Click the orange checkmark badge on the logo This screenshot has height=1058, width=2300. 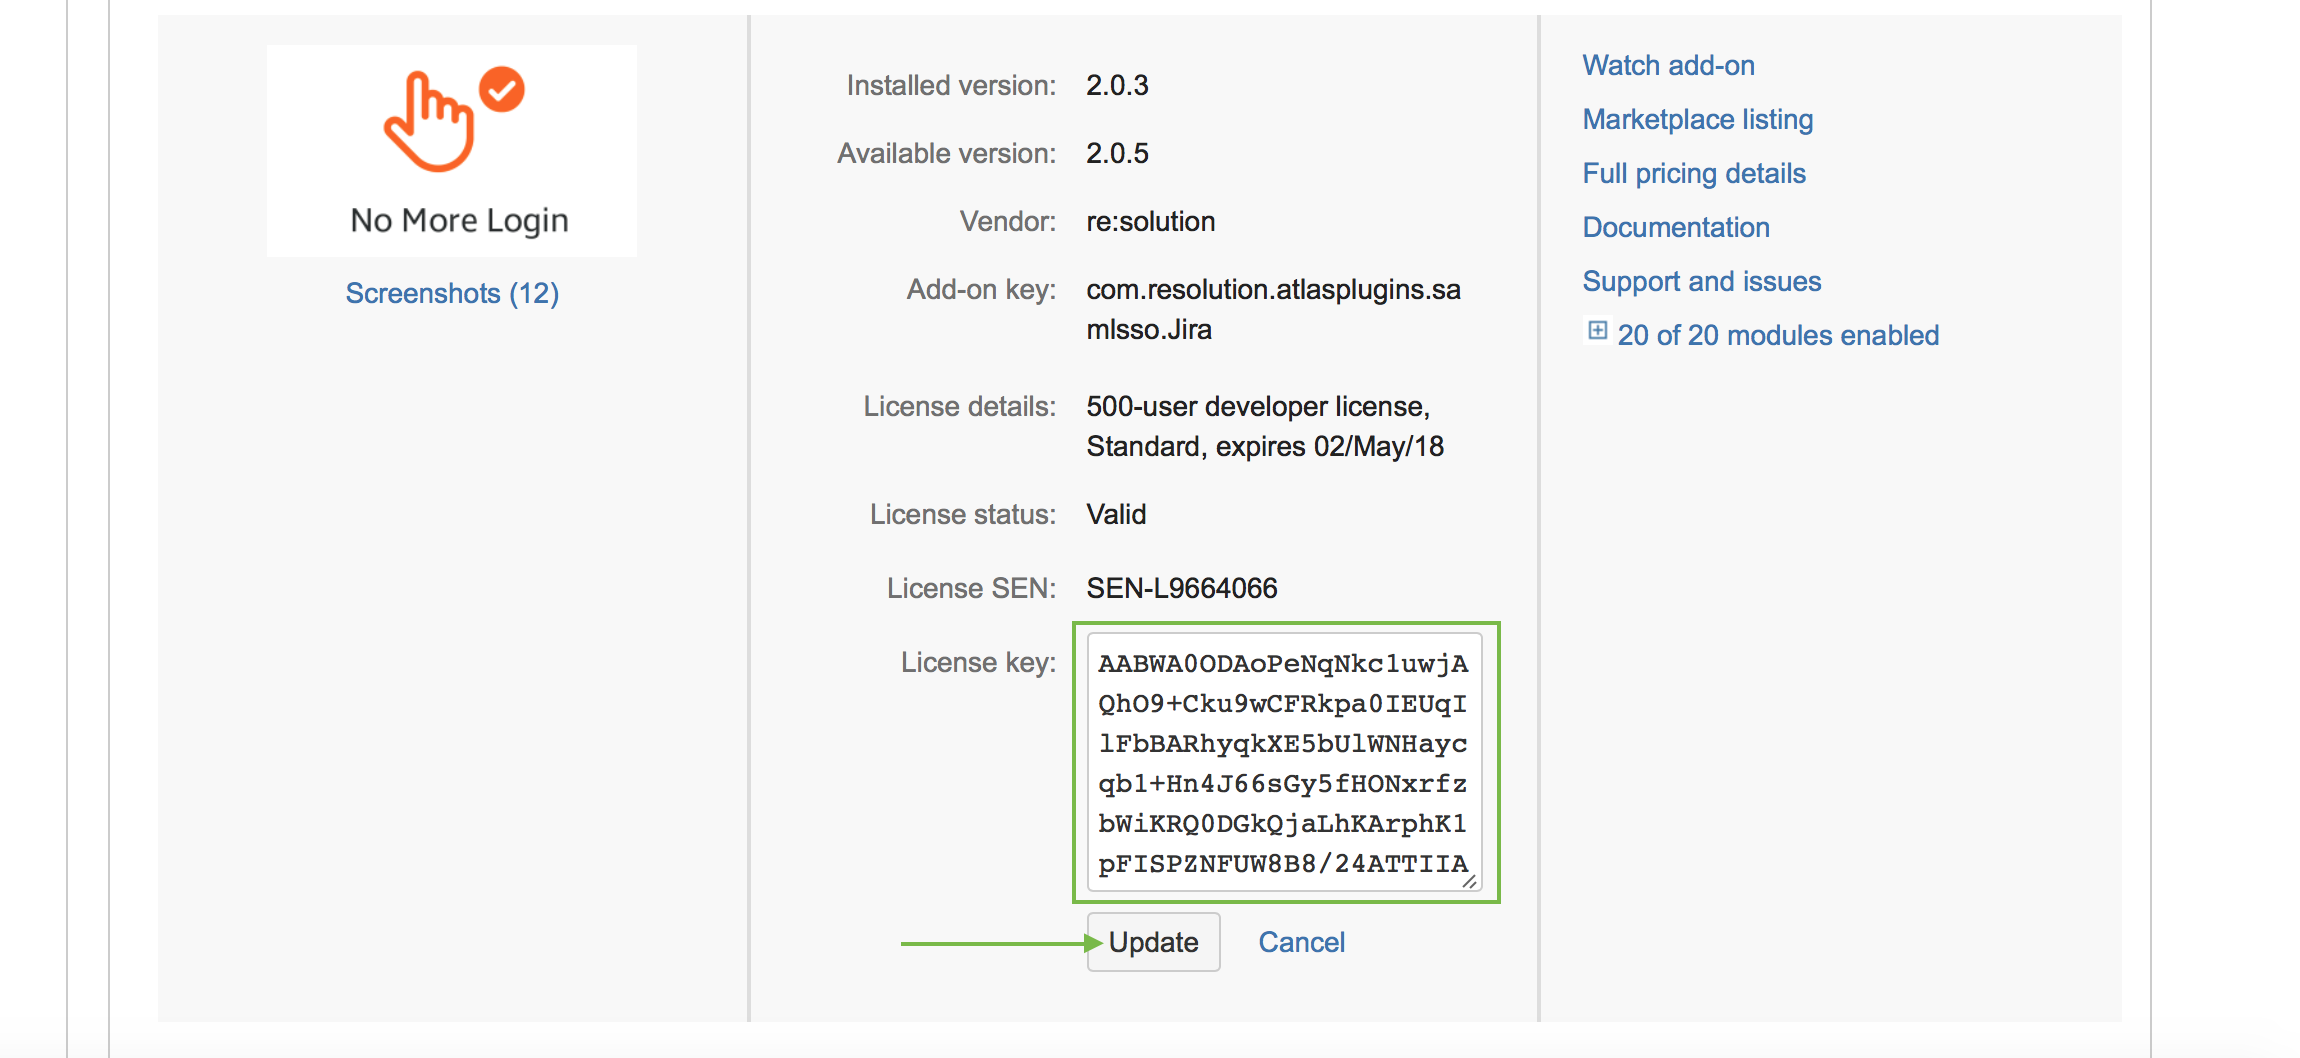pos(501,90)
